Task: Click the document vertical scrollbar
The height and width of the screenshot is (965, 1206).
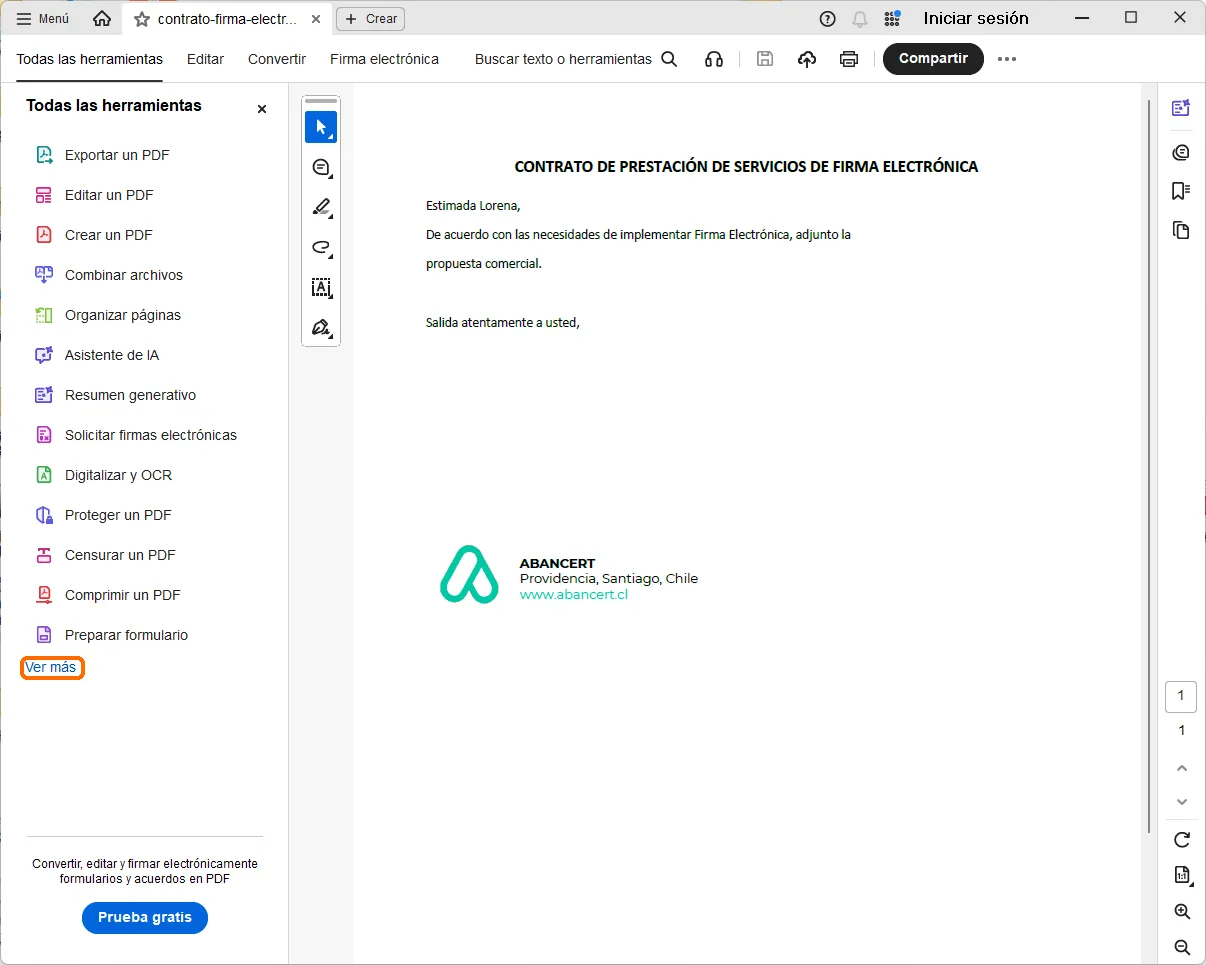Action: tap(1149, 465)
